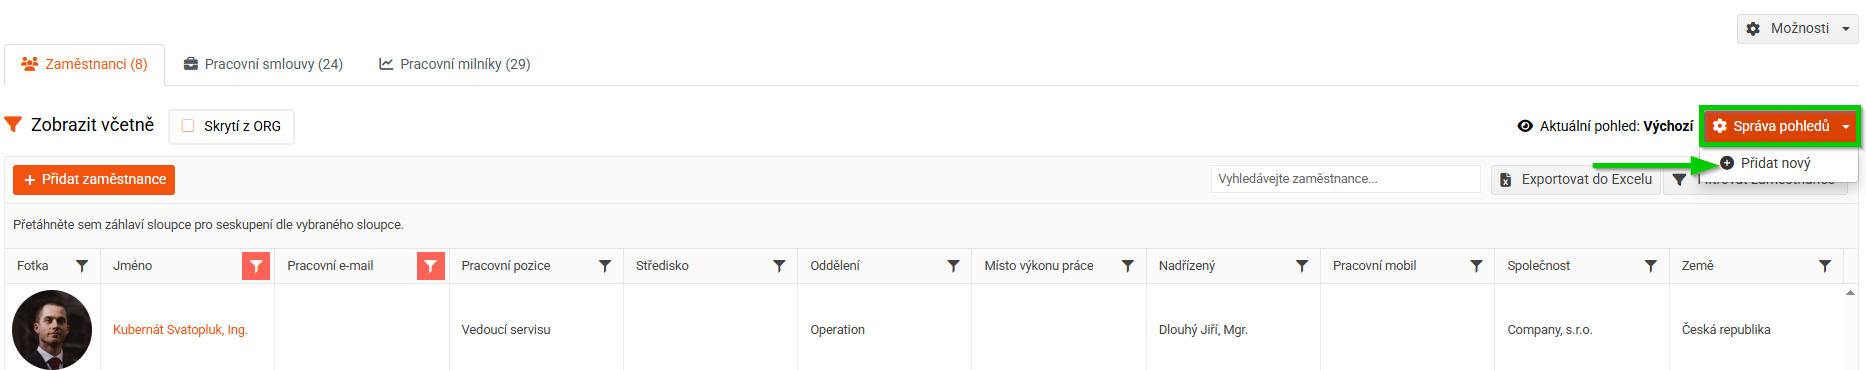The width and height of the screenshot is (1866, 370).
Task: Click filter icon for Oddělení column
Action: pos(953,266)
